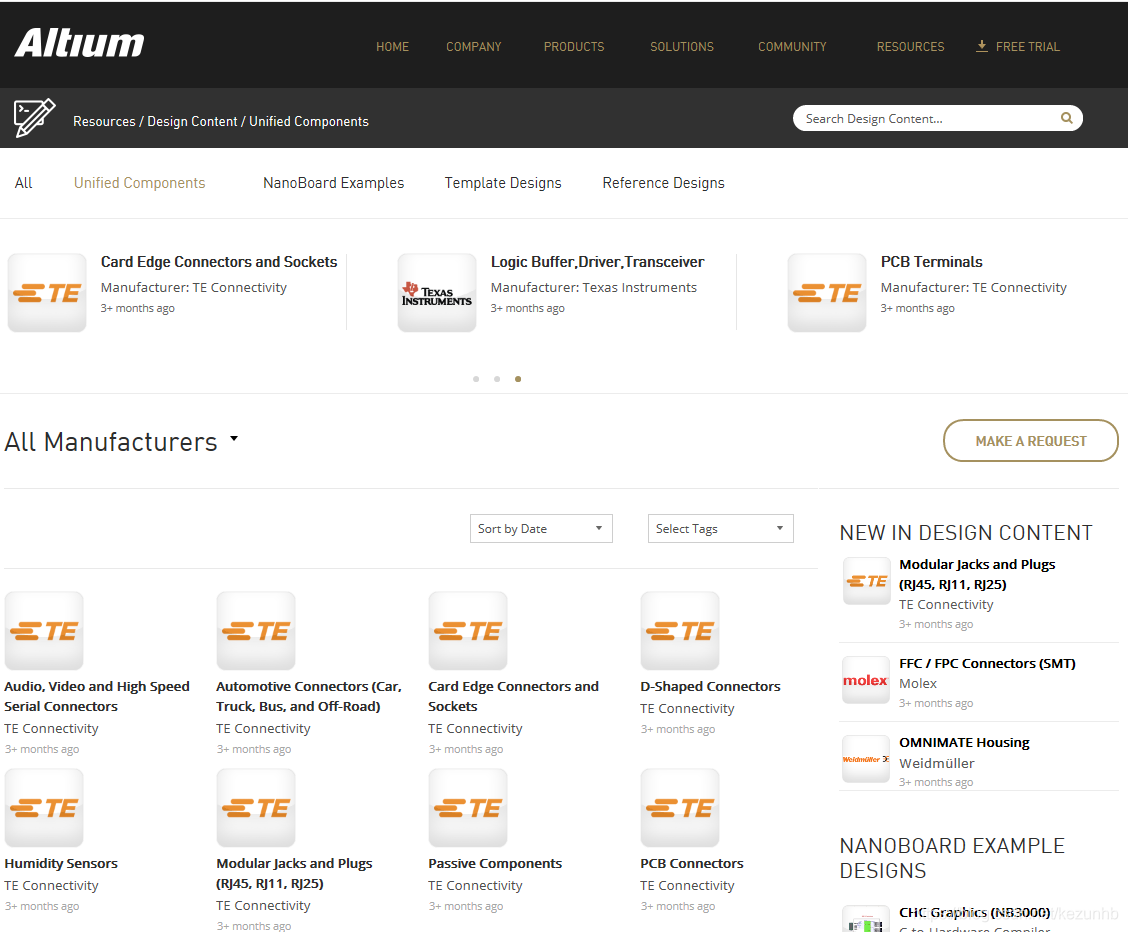Click the Altium logo
This screenshot has width=1128, height=932.
[80, 44]
